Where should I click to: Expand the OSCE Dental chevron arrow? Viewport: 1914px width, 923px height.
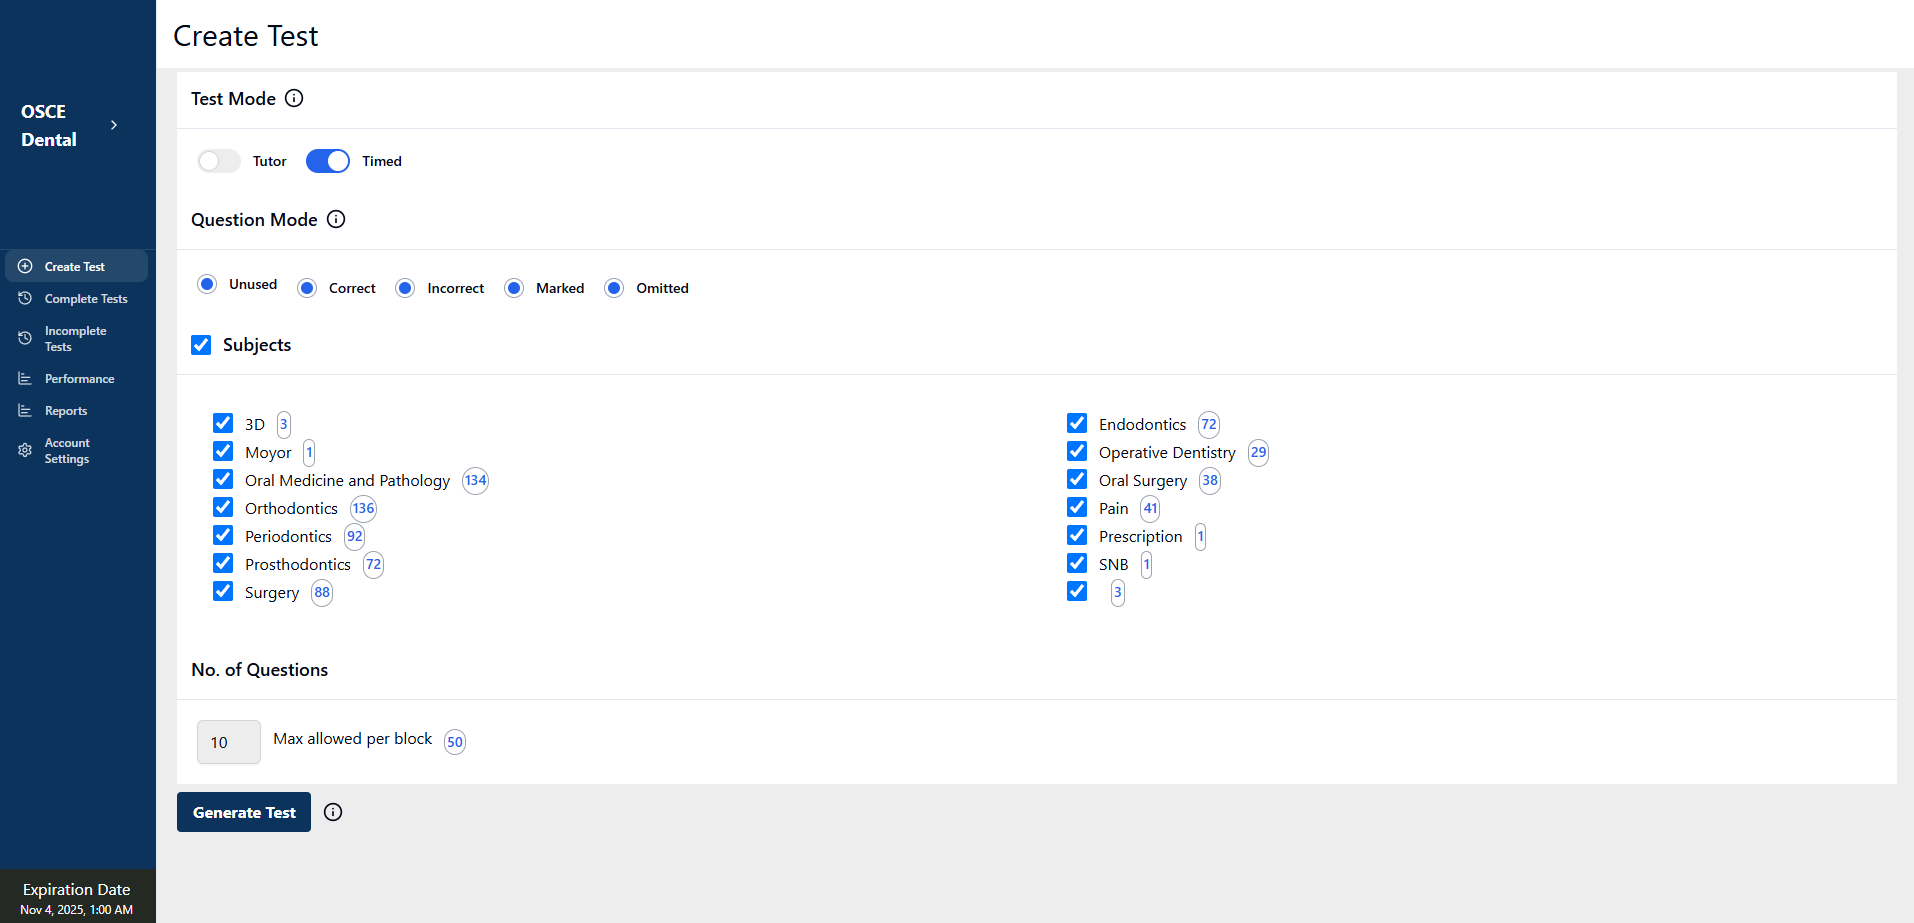[114, 125]
